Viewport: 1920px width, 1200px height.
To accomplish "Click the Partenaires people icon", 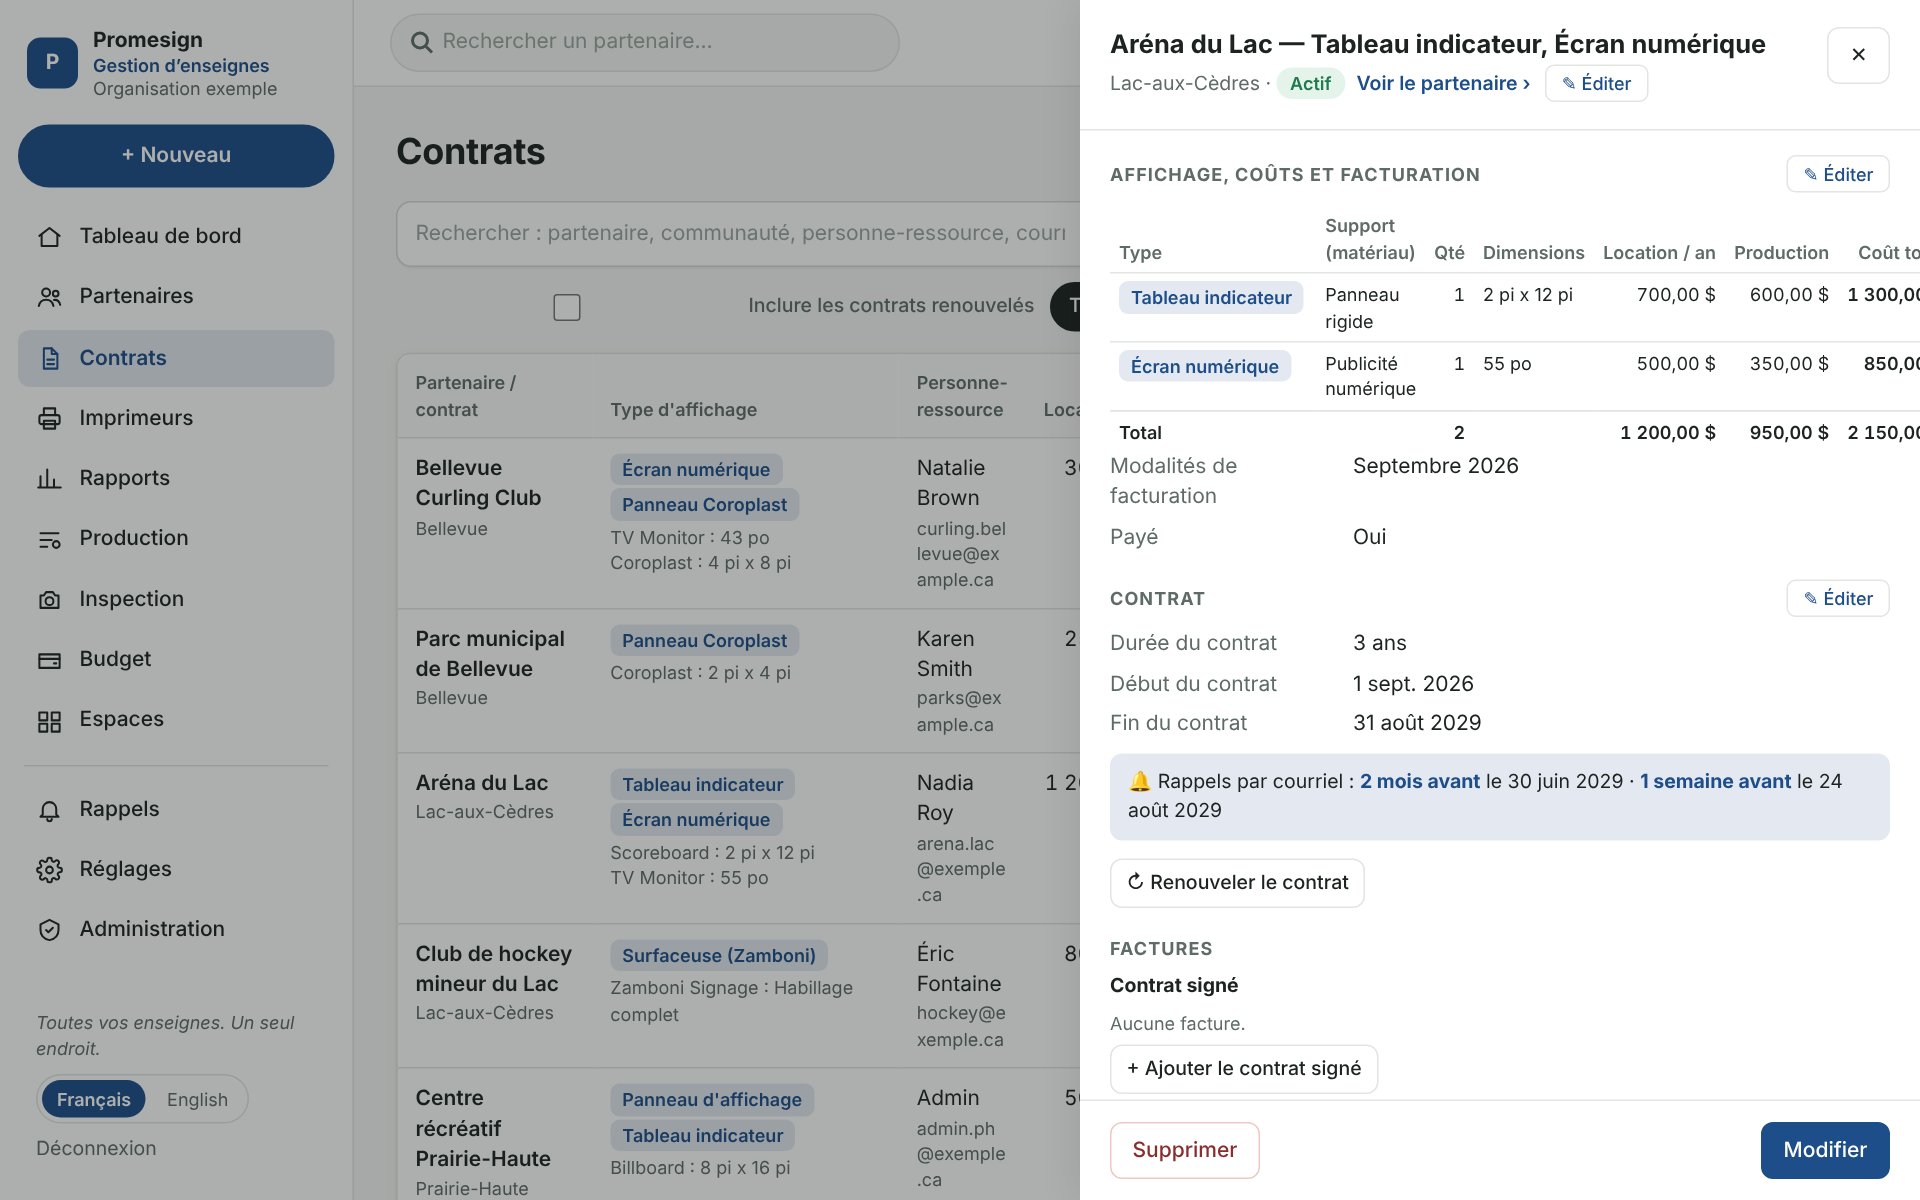I will (49, 297).
